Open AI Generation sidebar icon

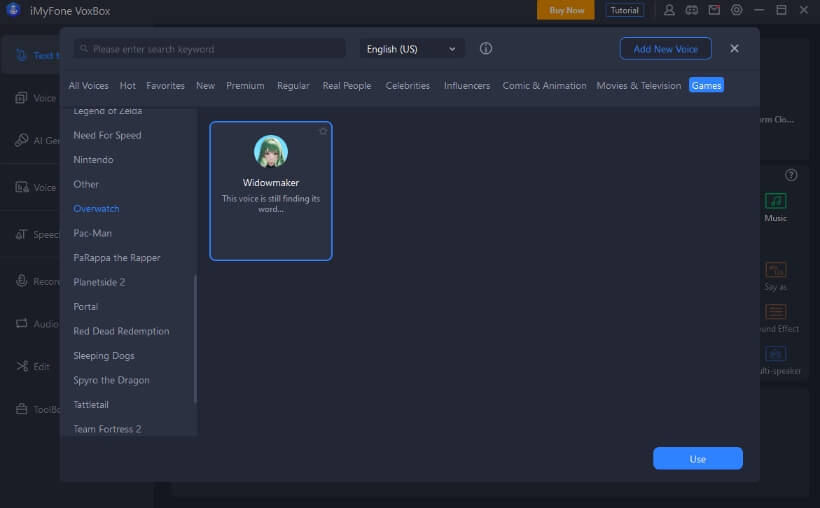point(21,140)
